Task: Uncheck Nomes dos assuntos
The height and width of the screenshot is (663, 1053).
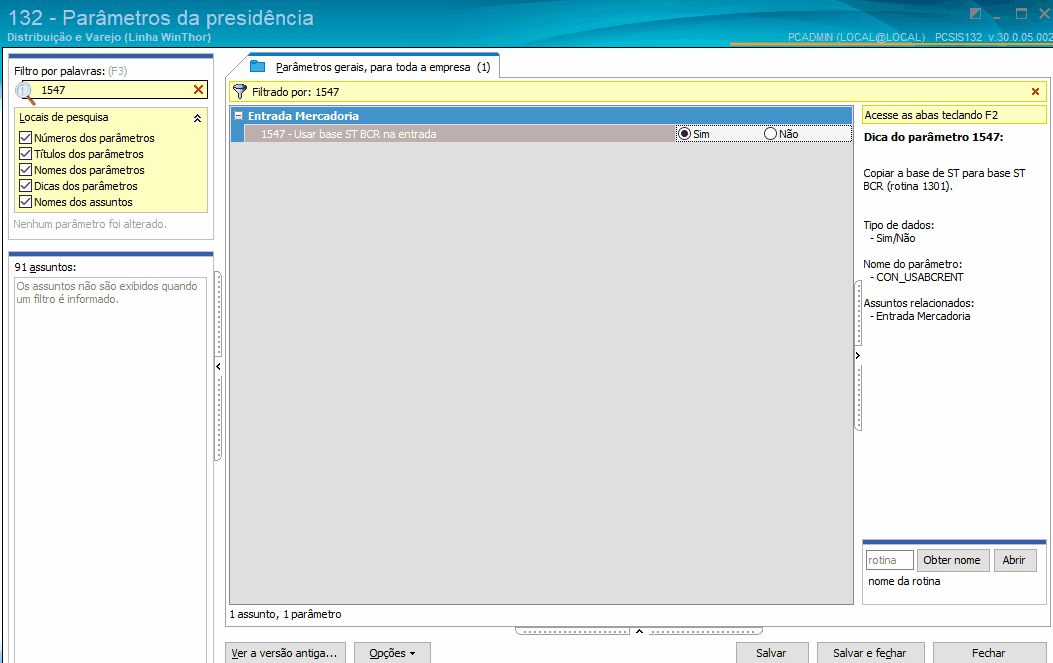Action: (x=26, y=202)
